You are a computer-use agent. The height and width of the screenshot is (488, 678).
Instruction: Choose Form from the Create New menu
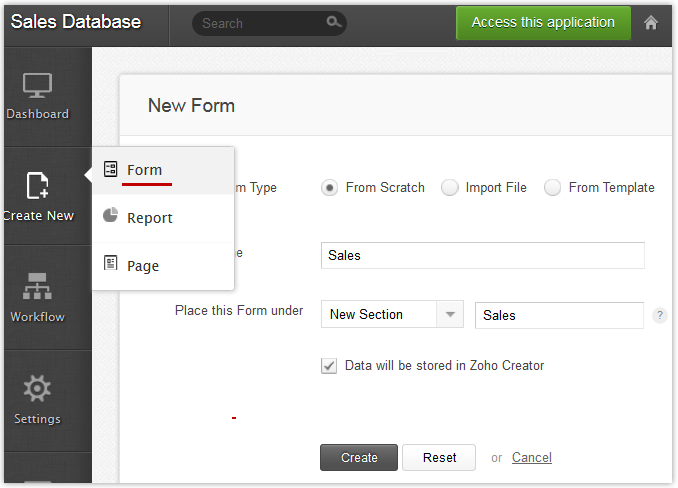[144, 170]
